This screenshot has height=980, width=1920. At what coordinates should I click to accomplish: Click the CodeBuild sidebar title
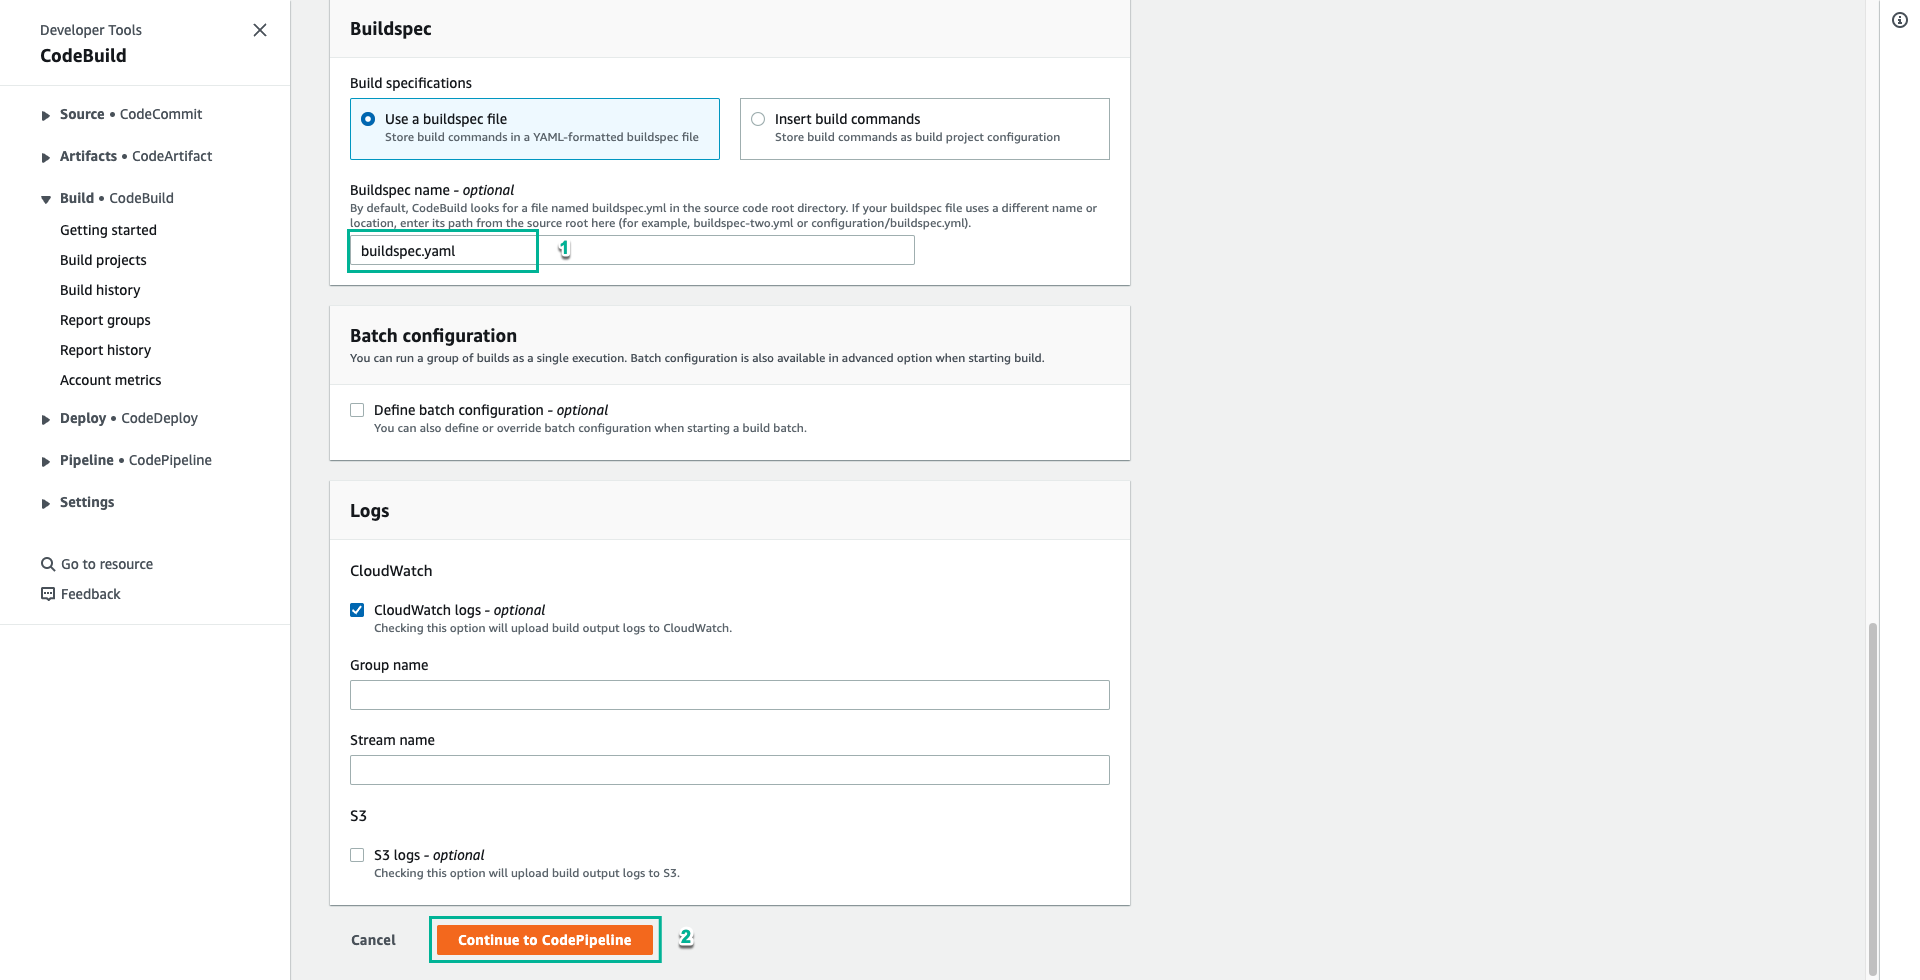click(83, 56)
